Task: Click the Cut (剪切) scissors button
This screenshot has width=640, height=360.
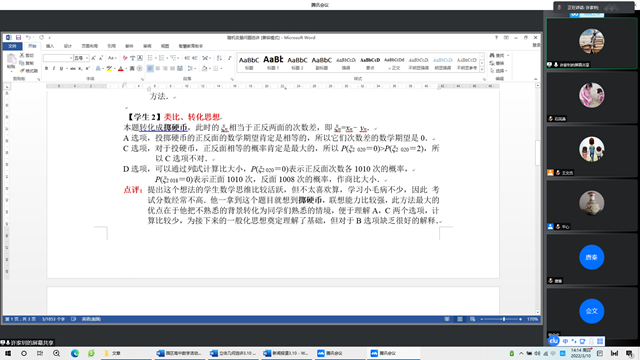Action: click(27, 55)
